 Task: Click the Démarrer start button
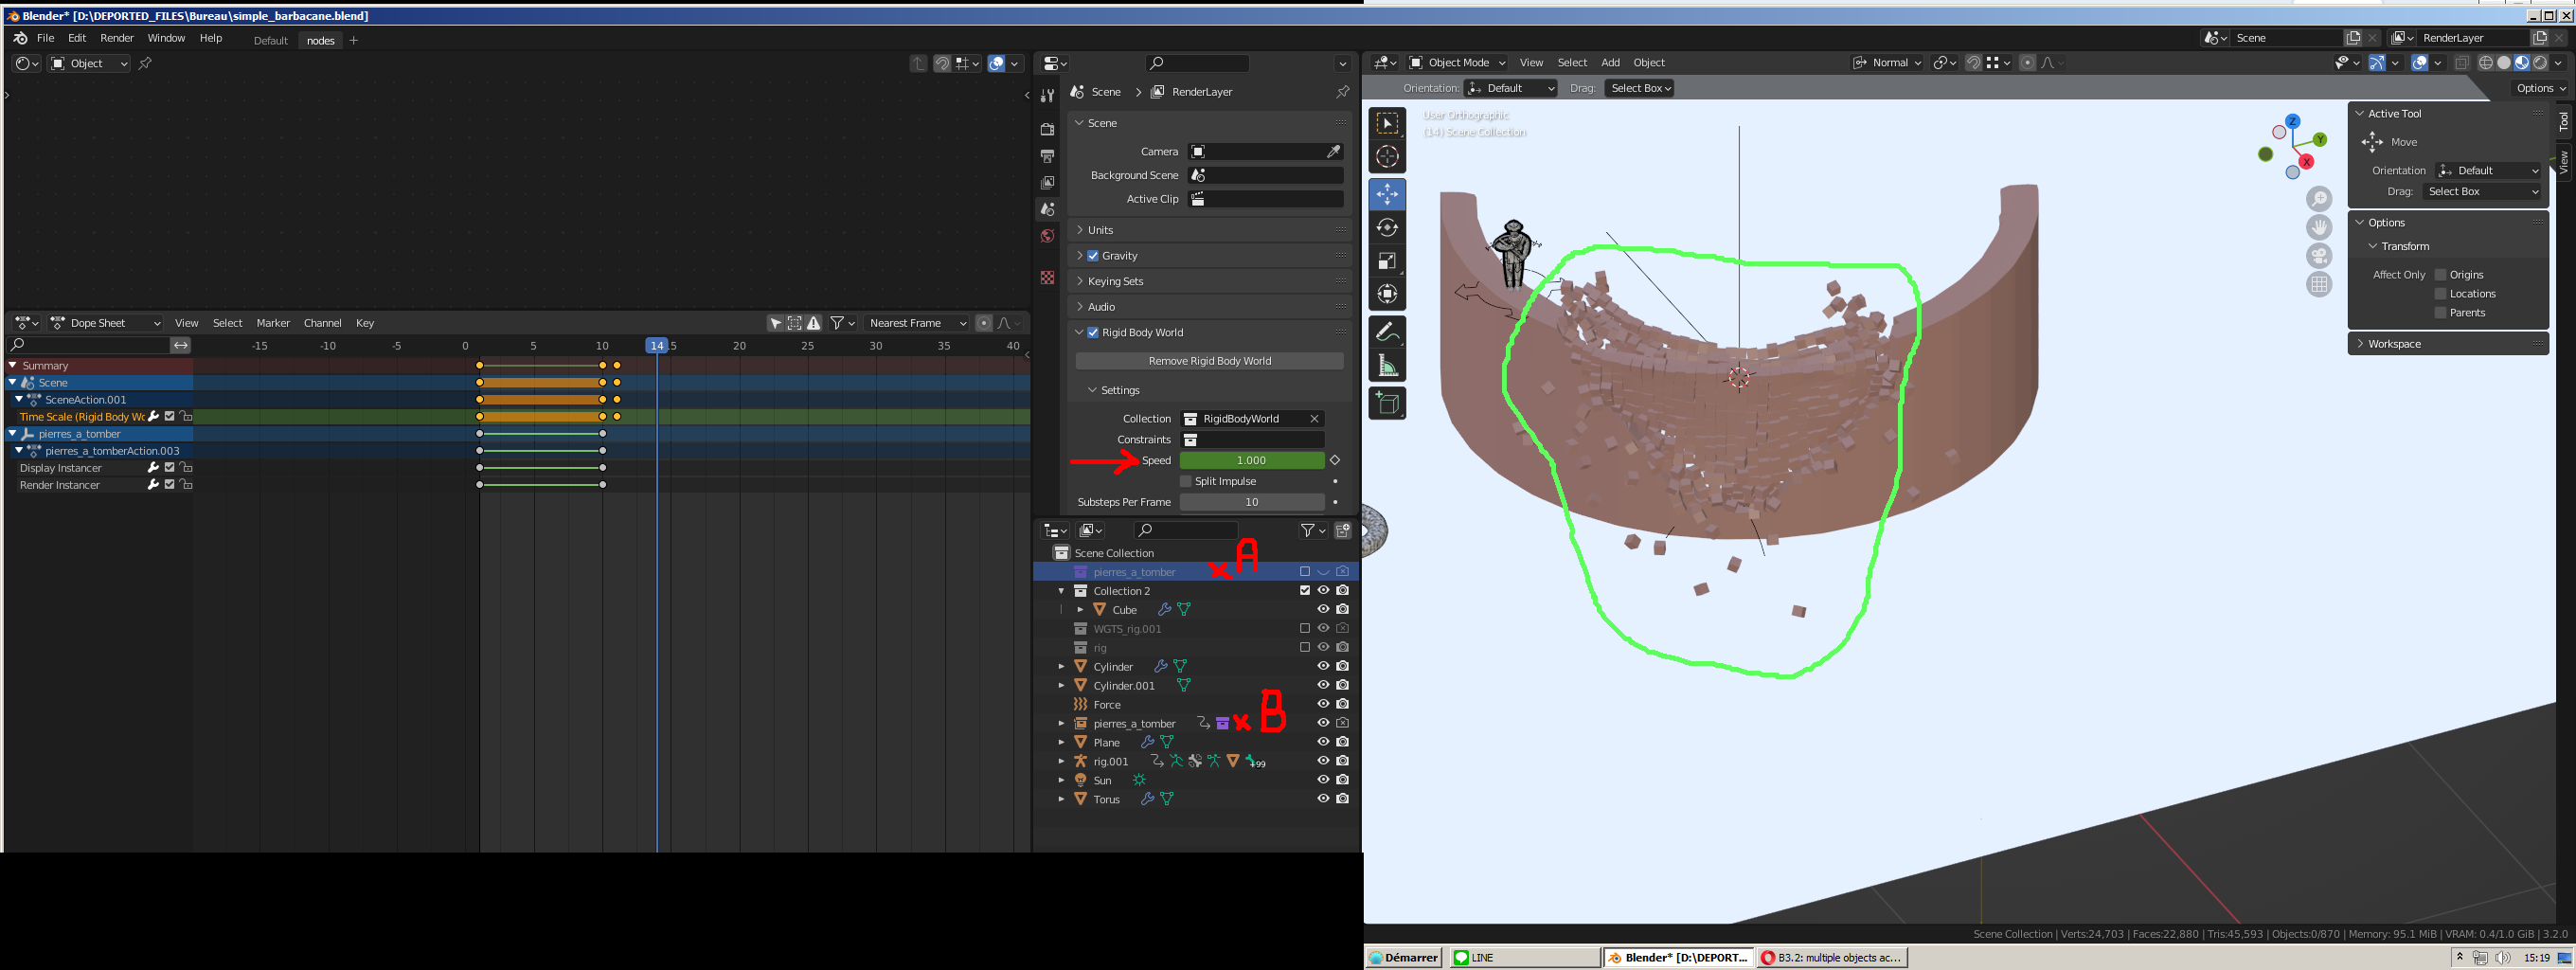[1404, 958]
